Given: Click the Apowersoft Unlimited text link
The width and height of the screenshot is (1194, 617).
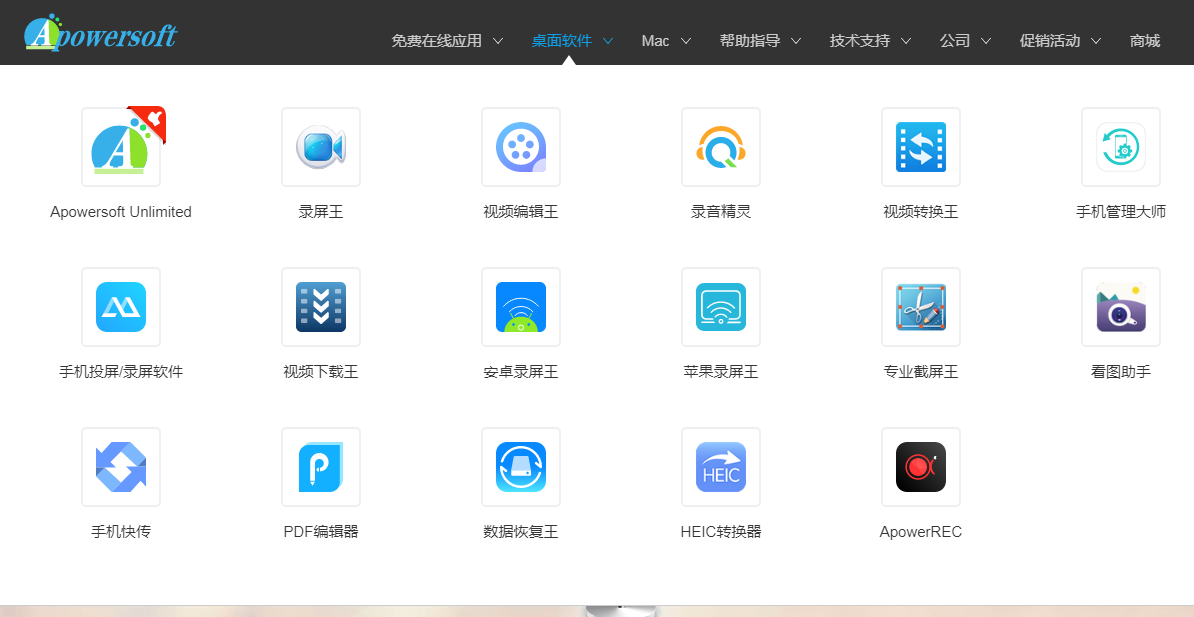Looking at the screenshot, I should (121, 212).
